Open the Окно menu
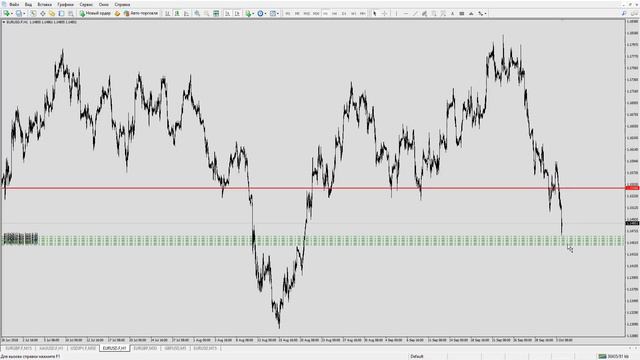 [x=104, y=4]
